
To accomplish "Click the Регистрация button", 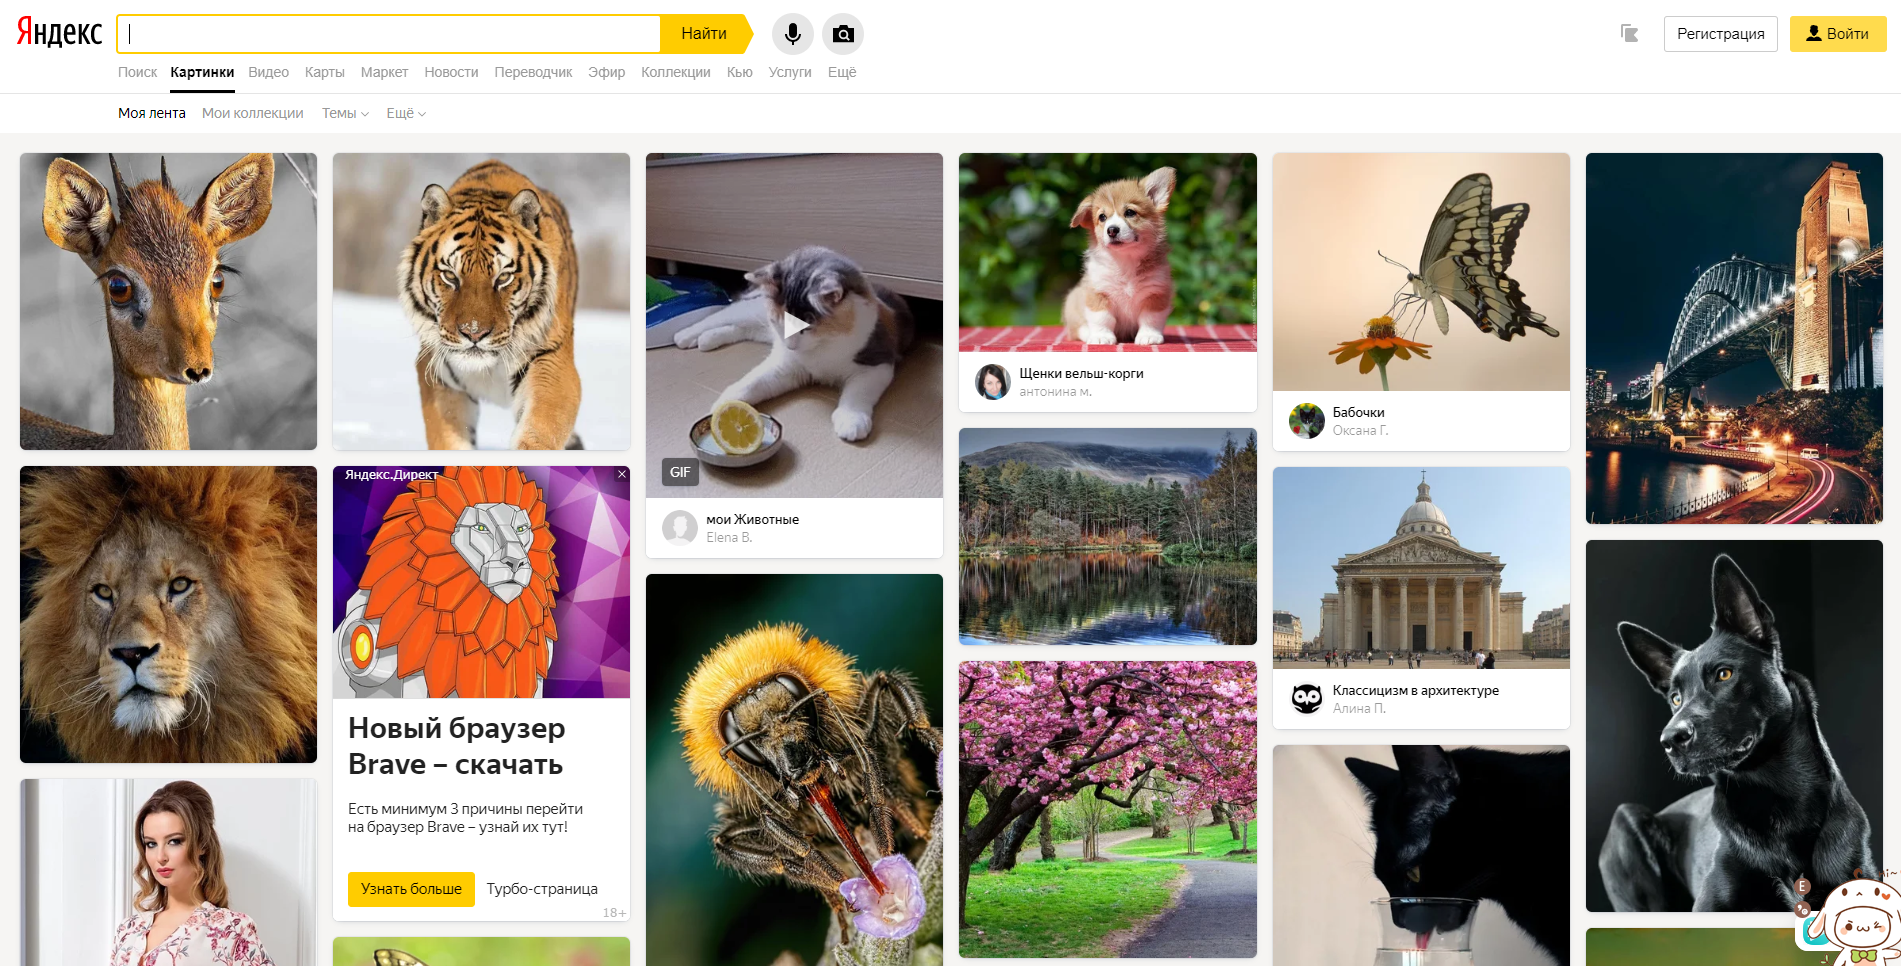I will point(1720,34).
